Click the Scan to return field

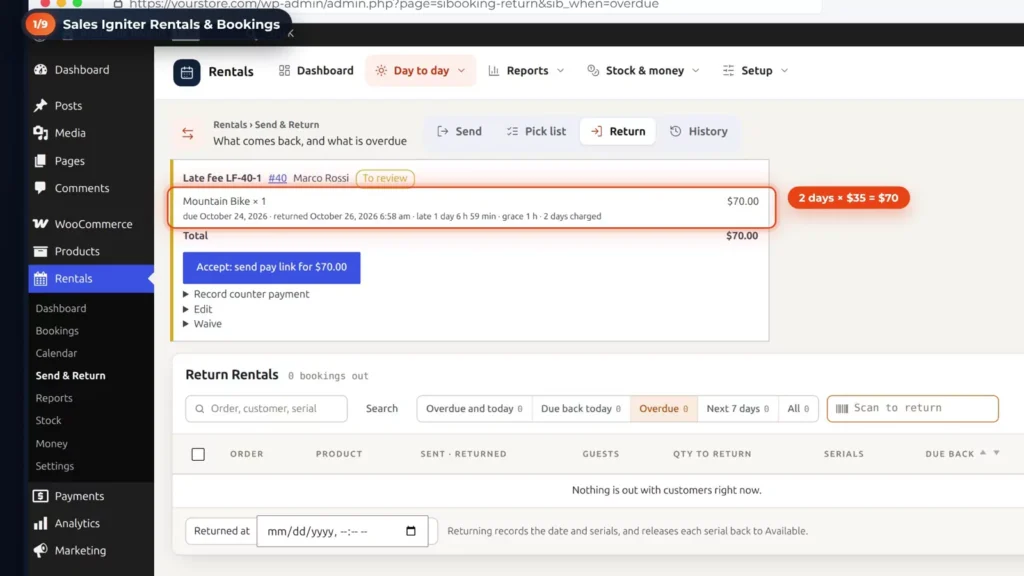912,409
